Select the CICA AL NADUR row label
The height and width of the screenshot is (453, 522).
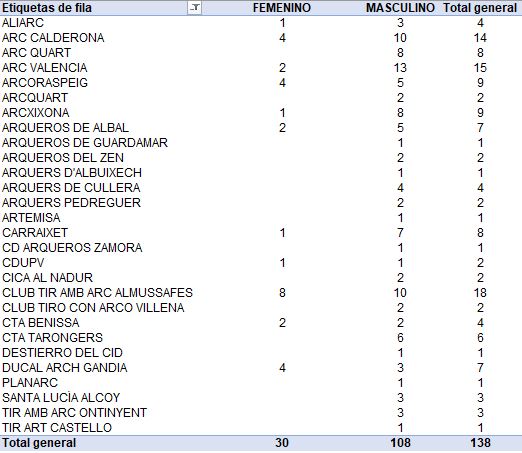[x=47, y=278]
